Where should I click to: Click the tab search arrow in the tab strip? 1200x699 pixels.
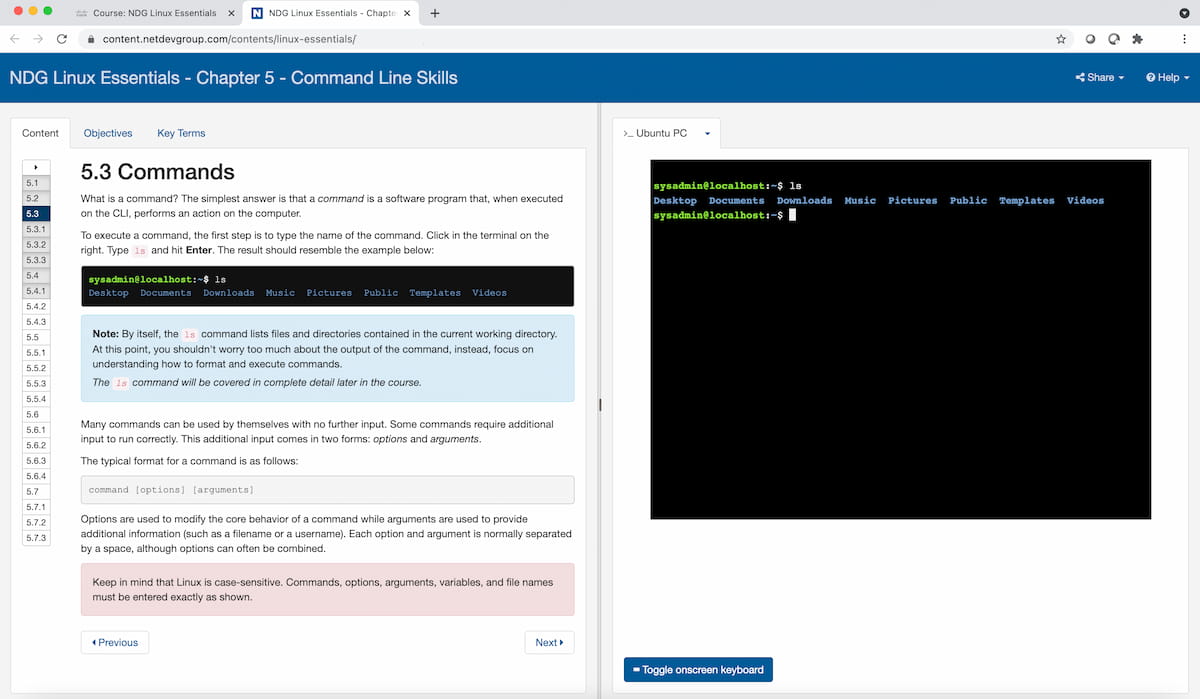[1185, 13]
